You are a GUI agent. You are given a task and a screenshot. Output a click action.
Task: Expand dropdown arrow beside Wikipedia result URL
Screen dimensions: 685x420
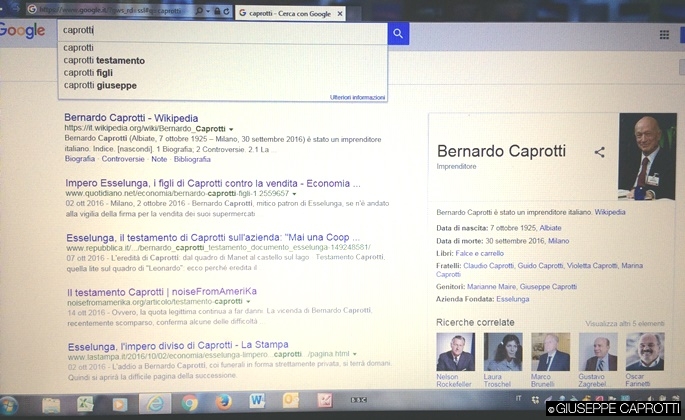(x=231, y=129)
